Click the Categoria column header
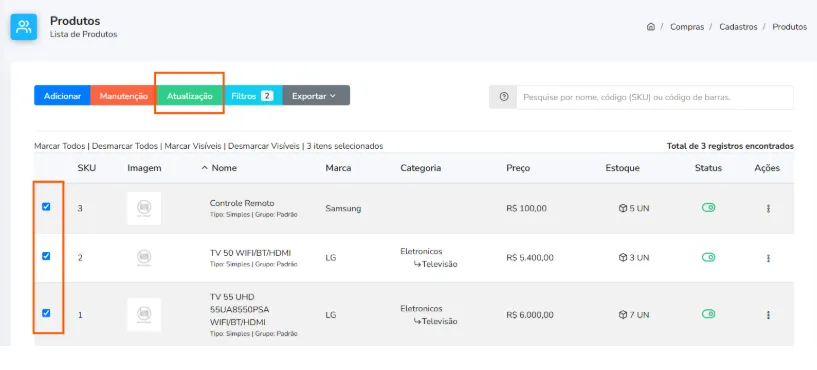The height and width of the screenshot is (370, 817). click(420, 168)
